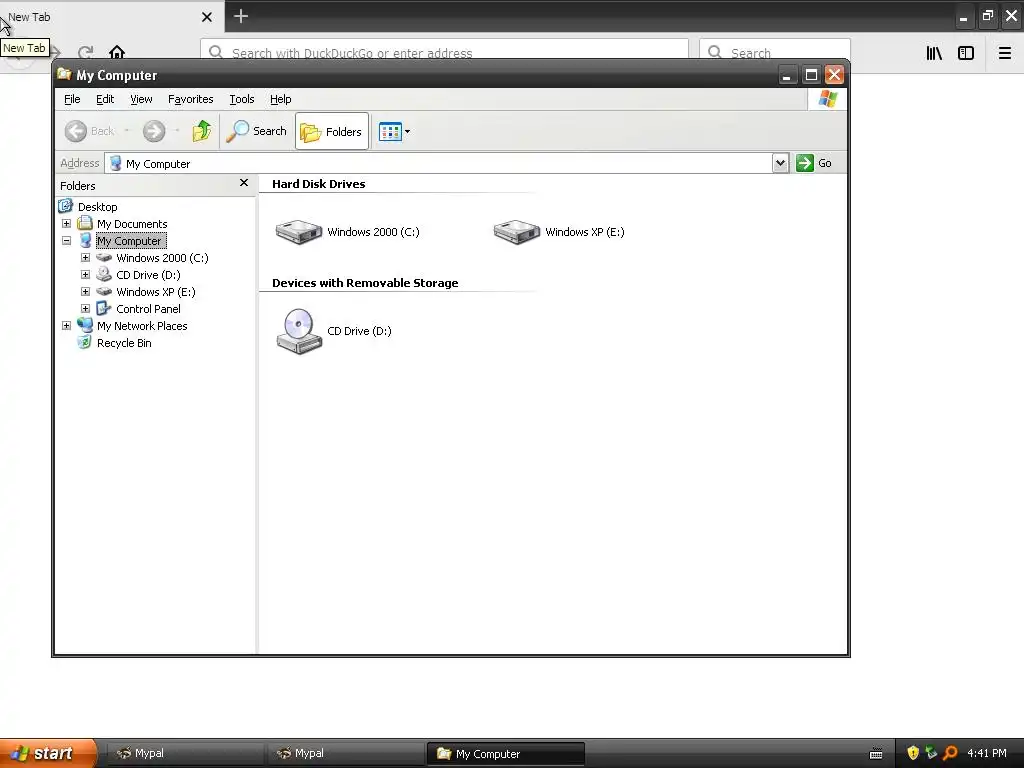
Task: Toggle the browser sidebar icon
Action: click(x=966, y=53)
